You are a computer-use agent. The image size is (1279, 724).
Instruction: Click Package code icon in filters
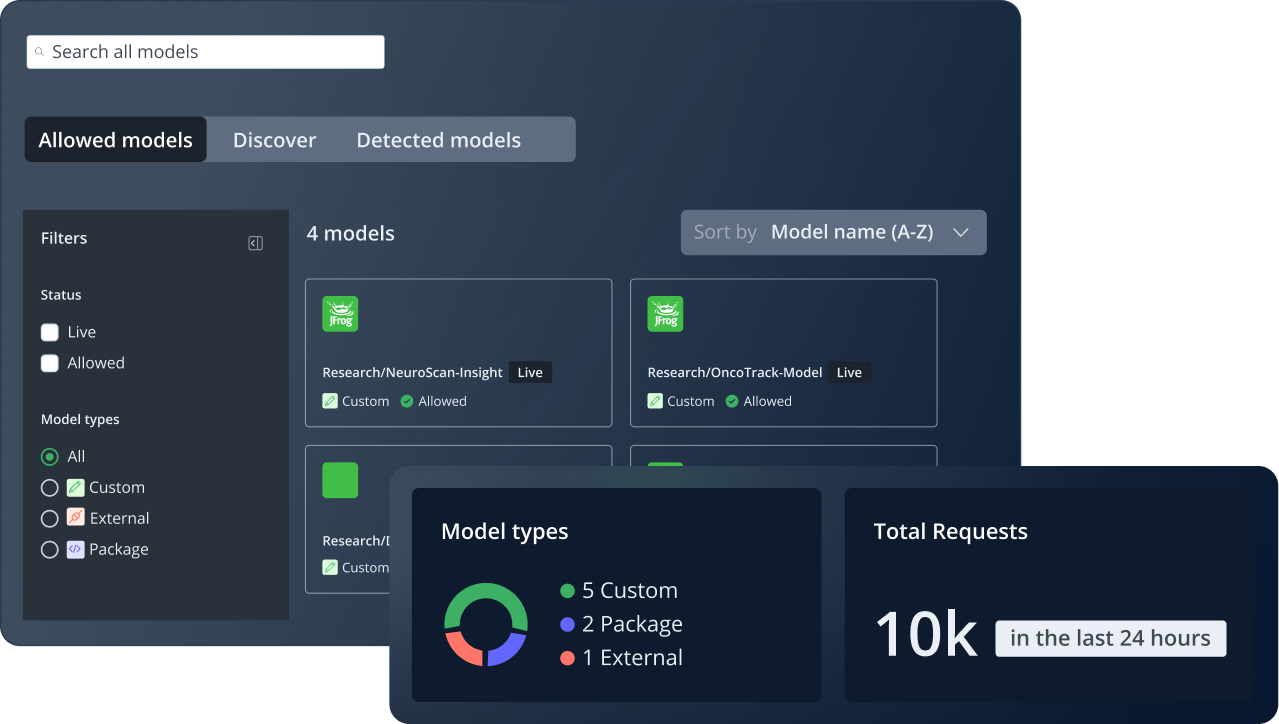point(76,549)
